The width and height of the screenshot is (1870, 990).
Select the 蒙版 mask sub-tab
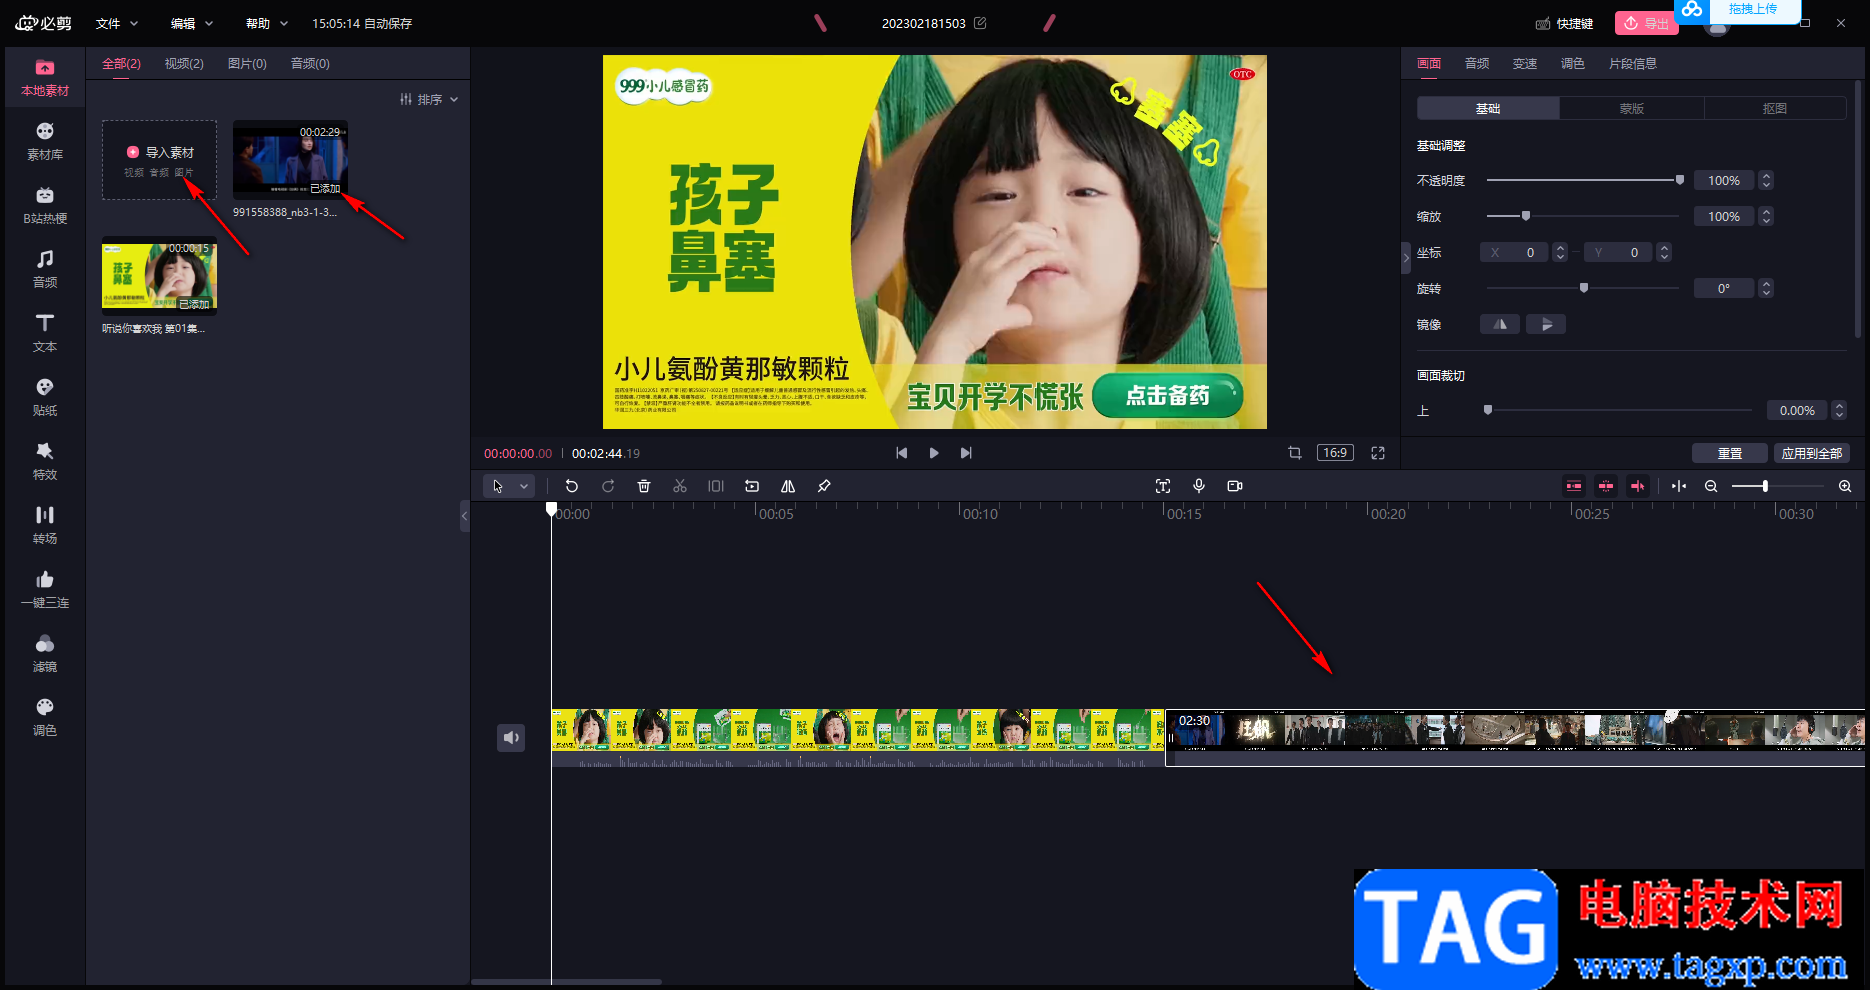coord(1632,108)
